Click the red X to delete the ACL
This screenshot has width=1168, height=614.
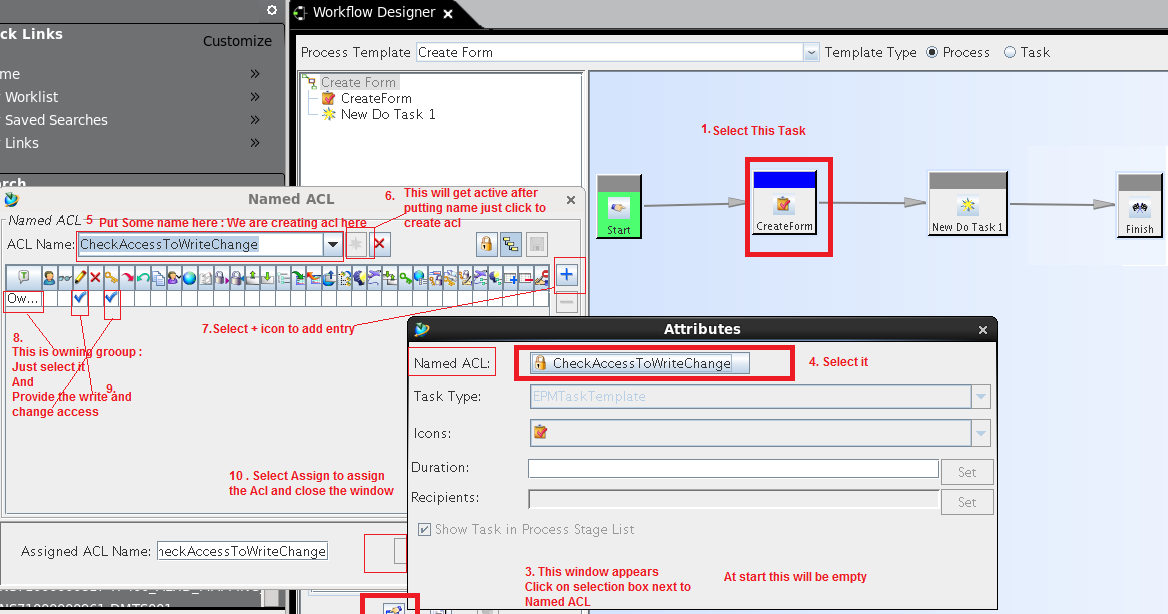[x=379, y=243]
